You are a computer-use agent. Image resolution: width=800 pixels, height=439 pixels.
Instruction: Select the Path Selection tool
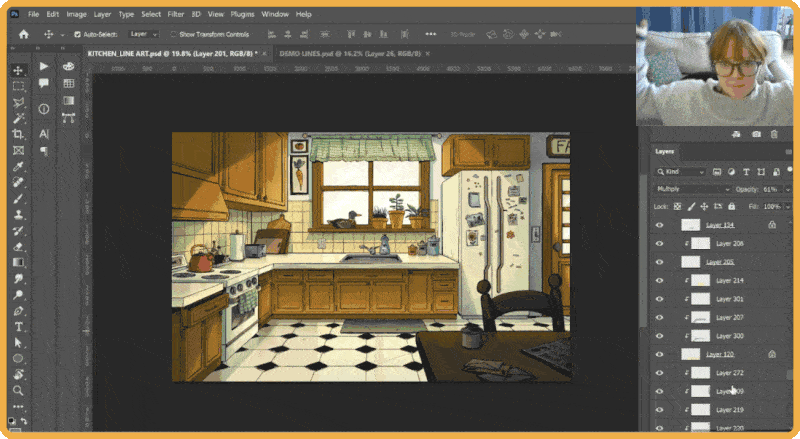click(18, 343)
